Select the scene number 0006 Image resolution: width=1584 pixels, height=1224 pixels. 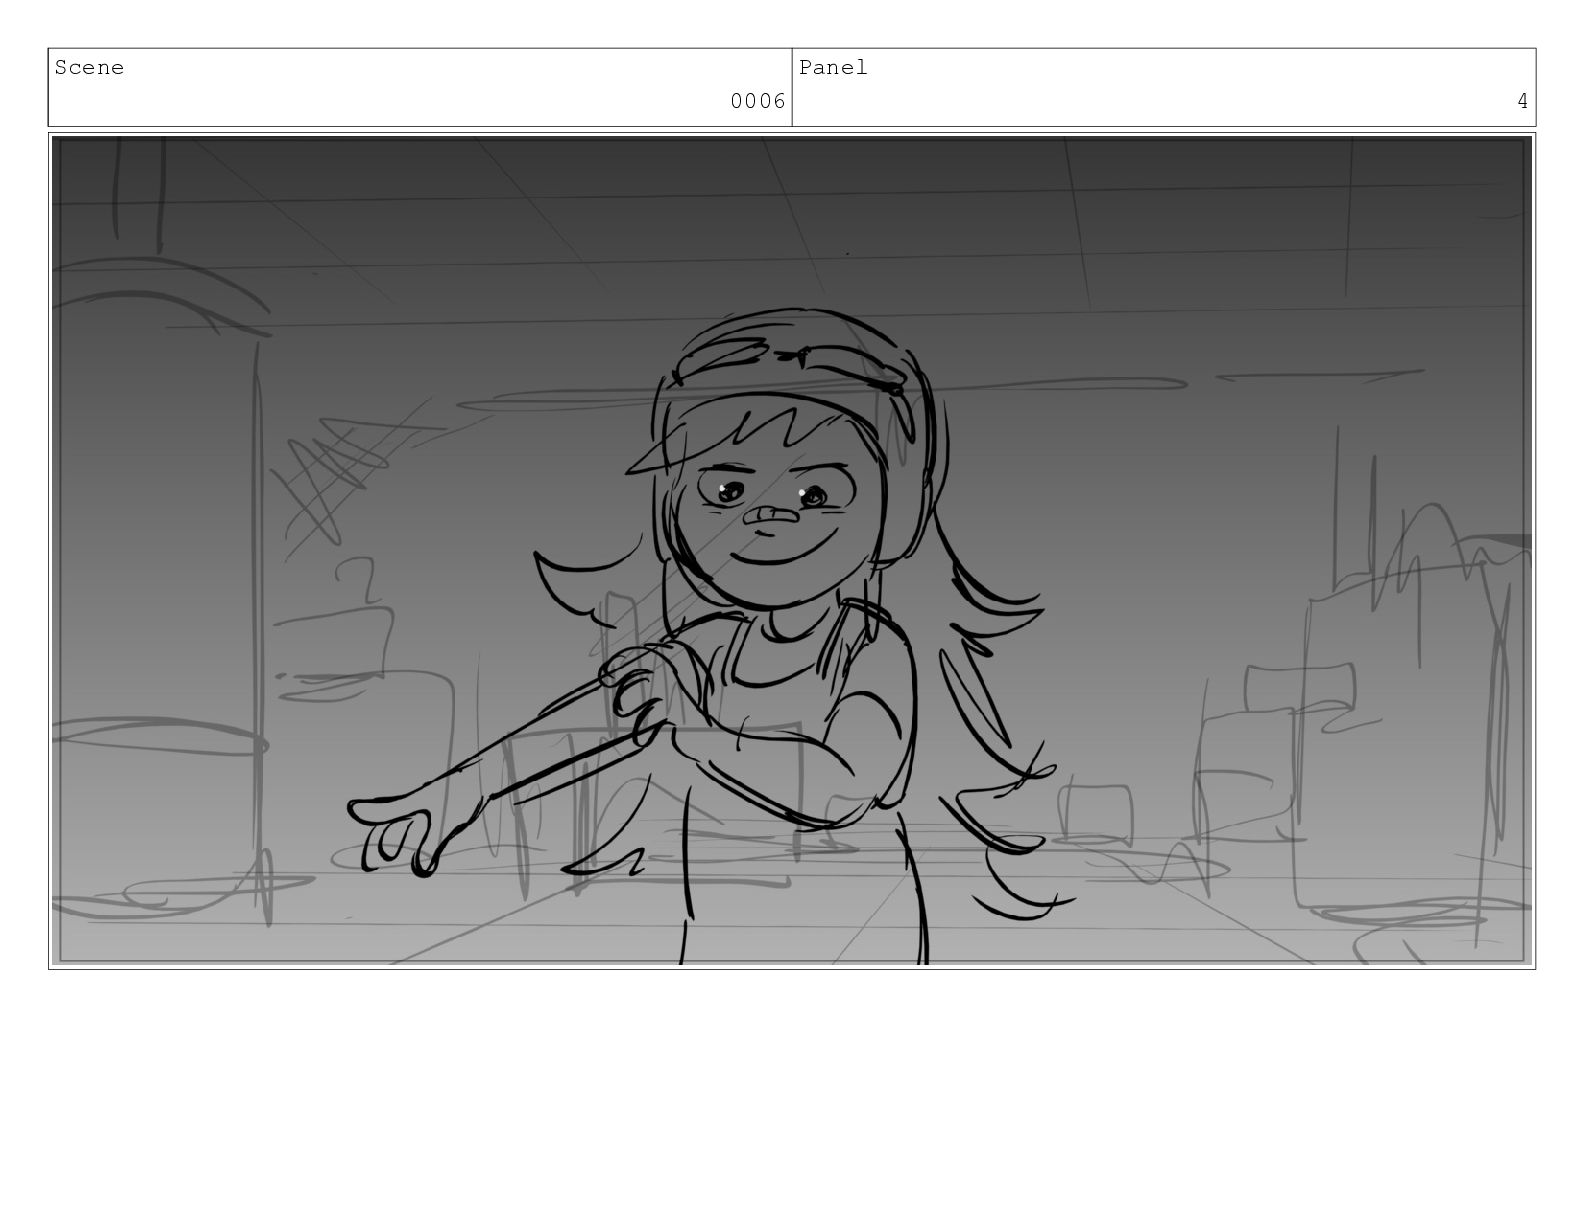[758, 101]
